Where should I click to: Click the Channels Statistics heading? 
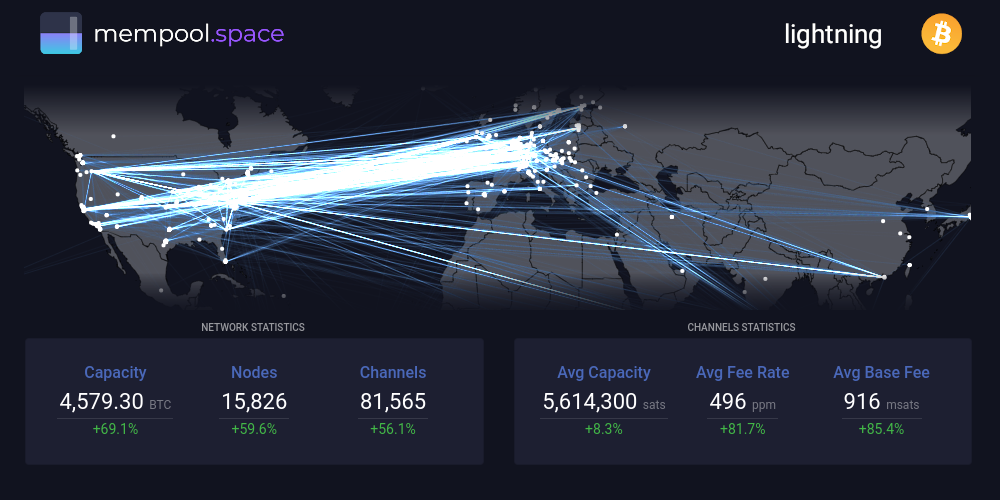[741, 327]
